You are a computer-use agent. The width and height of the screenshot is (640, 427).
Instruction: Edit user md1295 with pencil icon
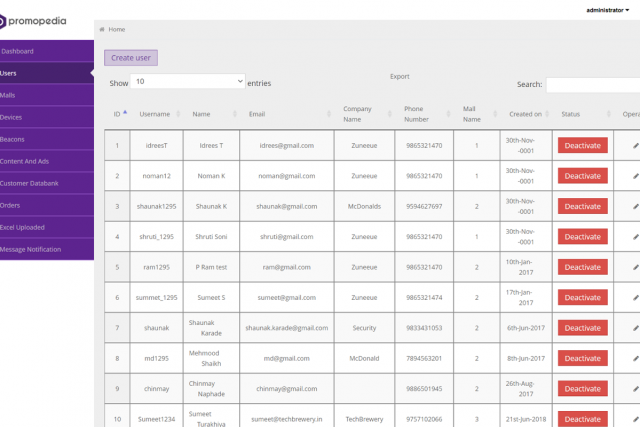636,358
